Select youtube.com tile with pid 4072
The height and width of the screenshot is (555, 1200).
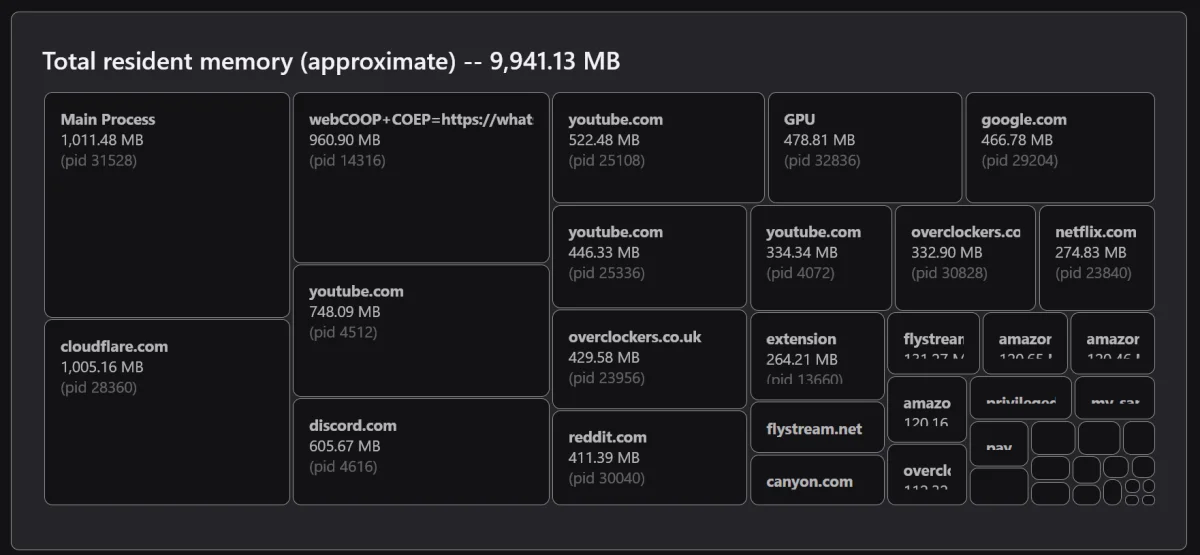coord(821,258)
